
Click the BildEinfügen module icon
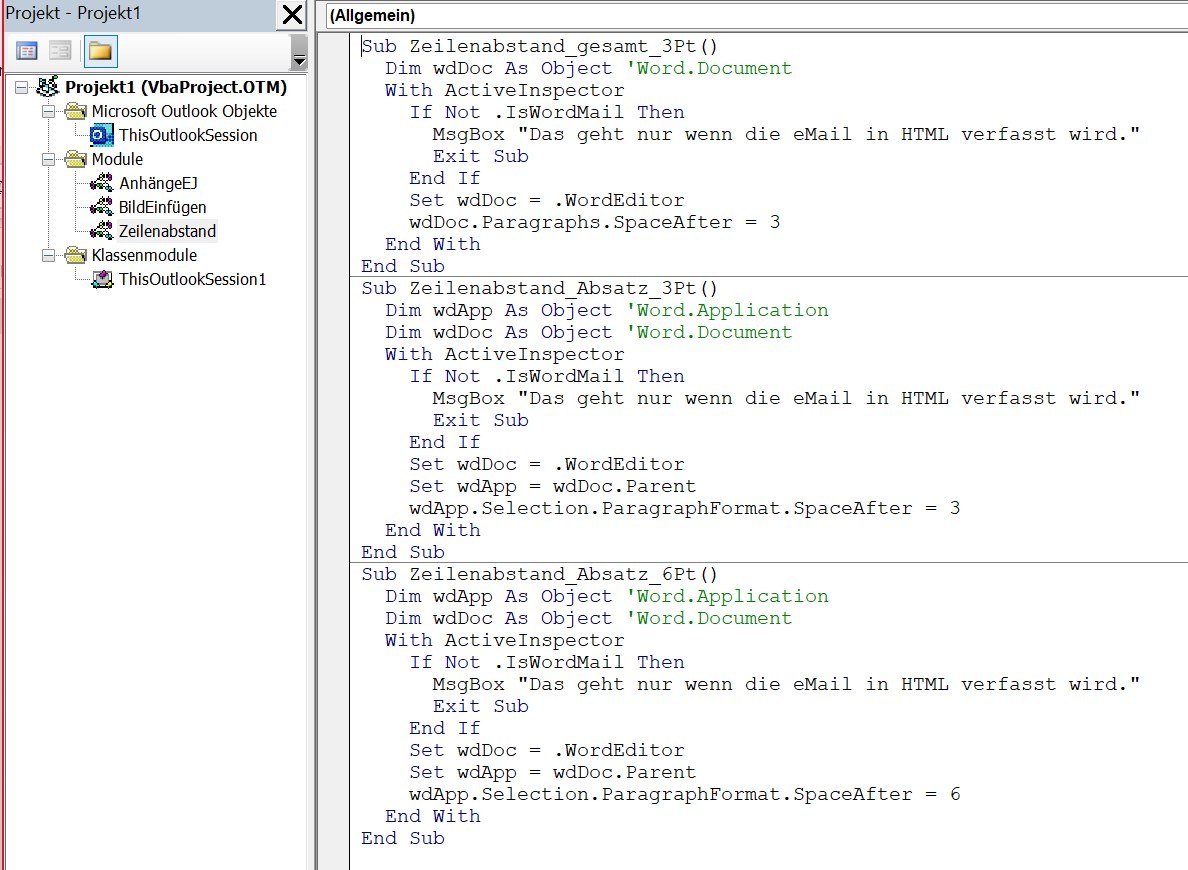(101, 207)
